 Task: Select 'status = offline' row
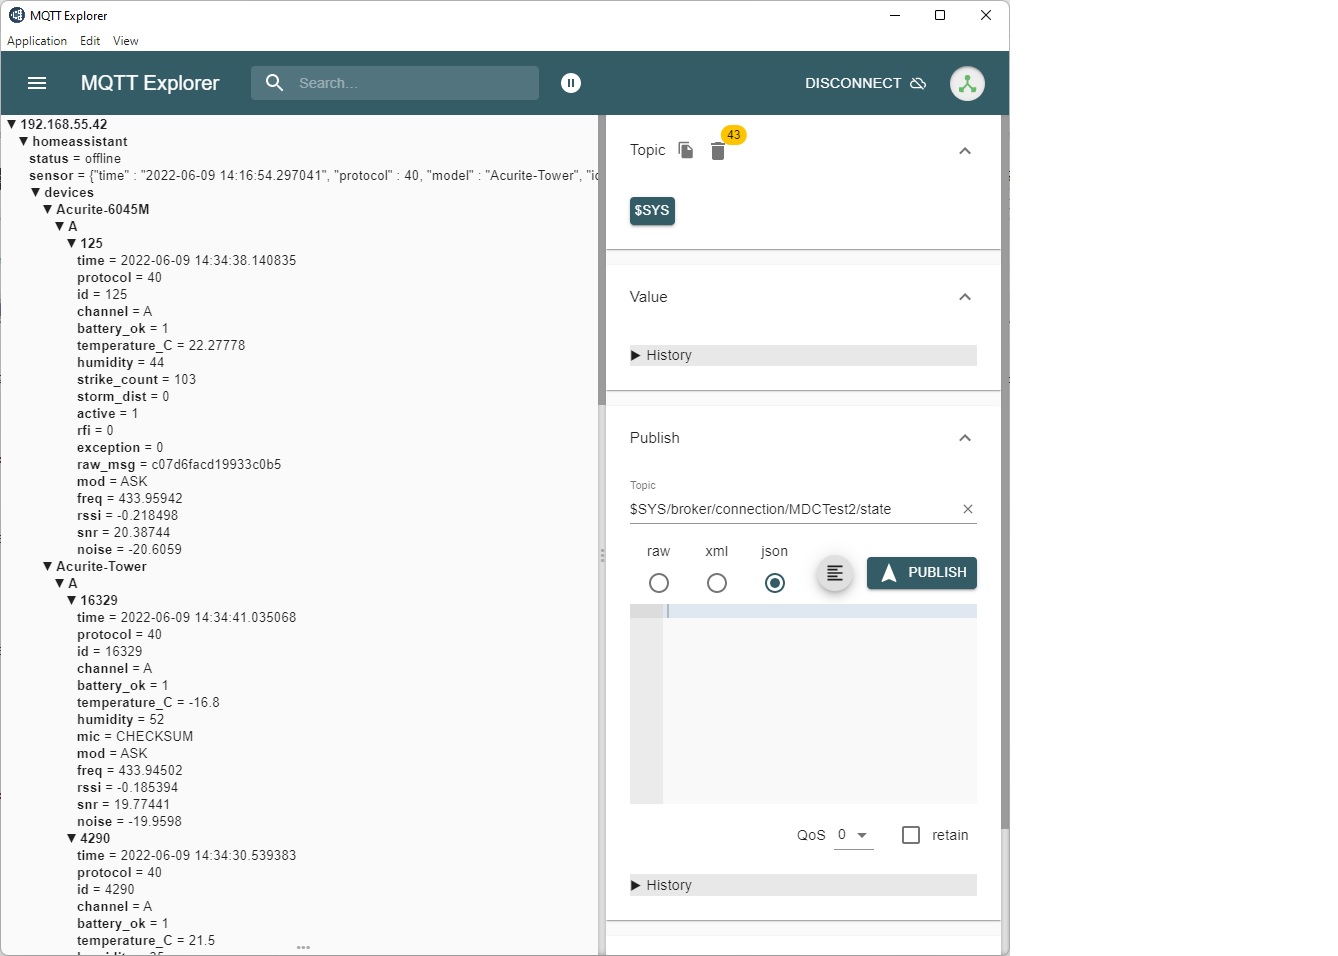[75, 158]
